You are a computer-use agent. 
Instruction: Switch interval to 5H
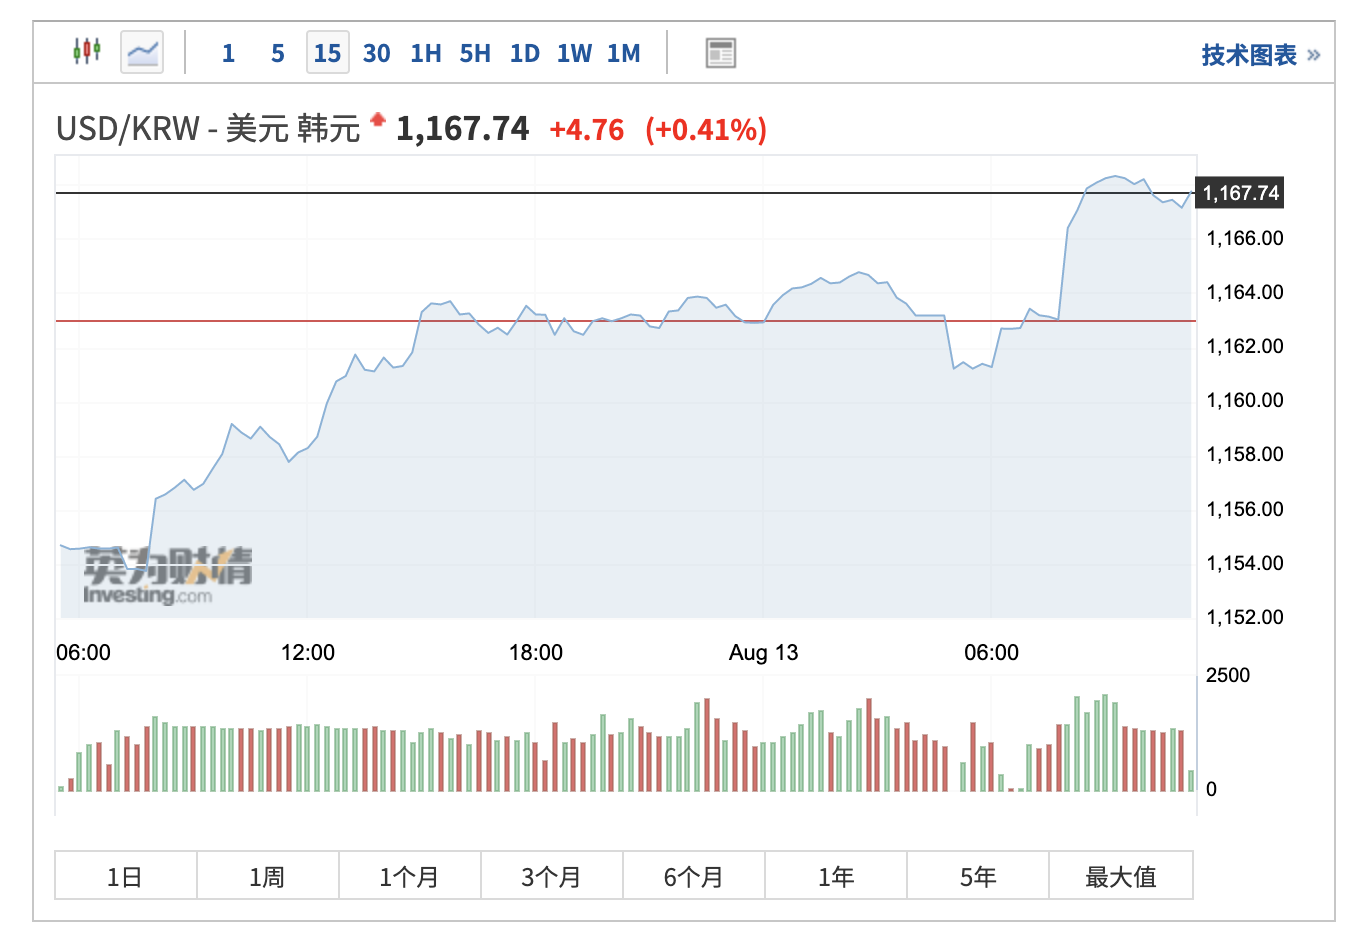[475, 54]
